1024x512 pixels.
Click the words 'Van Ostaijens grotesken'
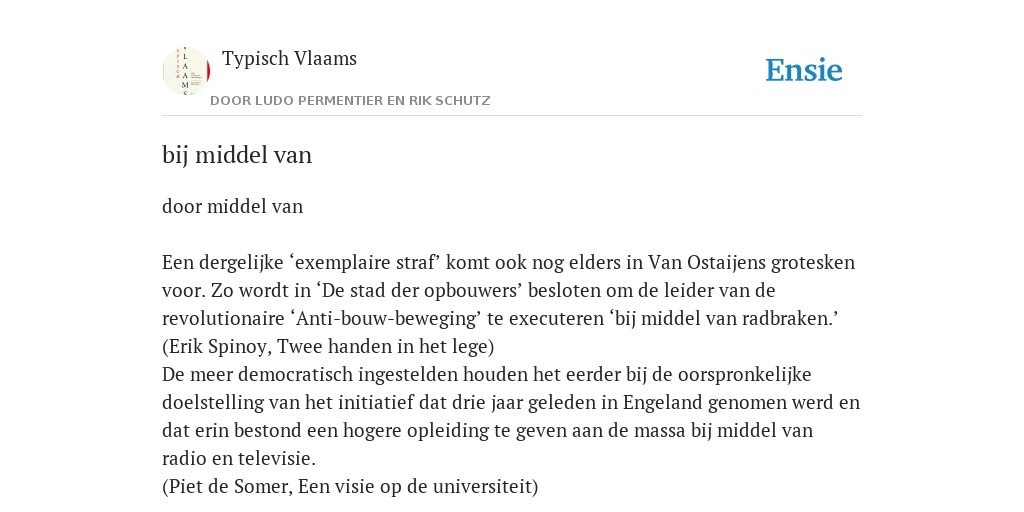click(x=752, y=263)
